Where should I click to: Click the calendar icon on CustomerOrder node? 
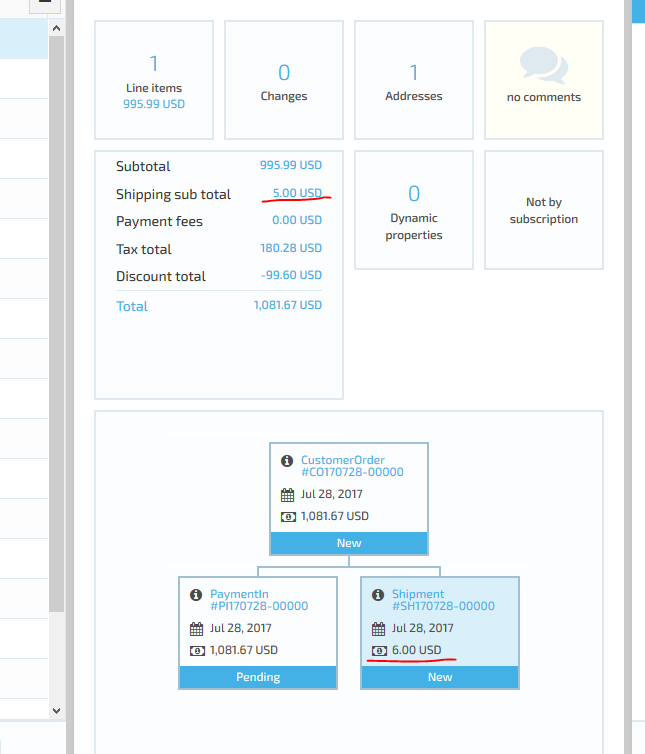coord(288,494)
